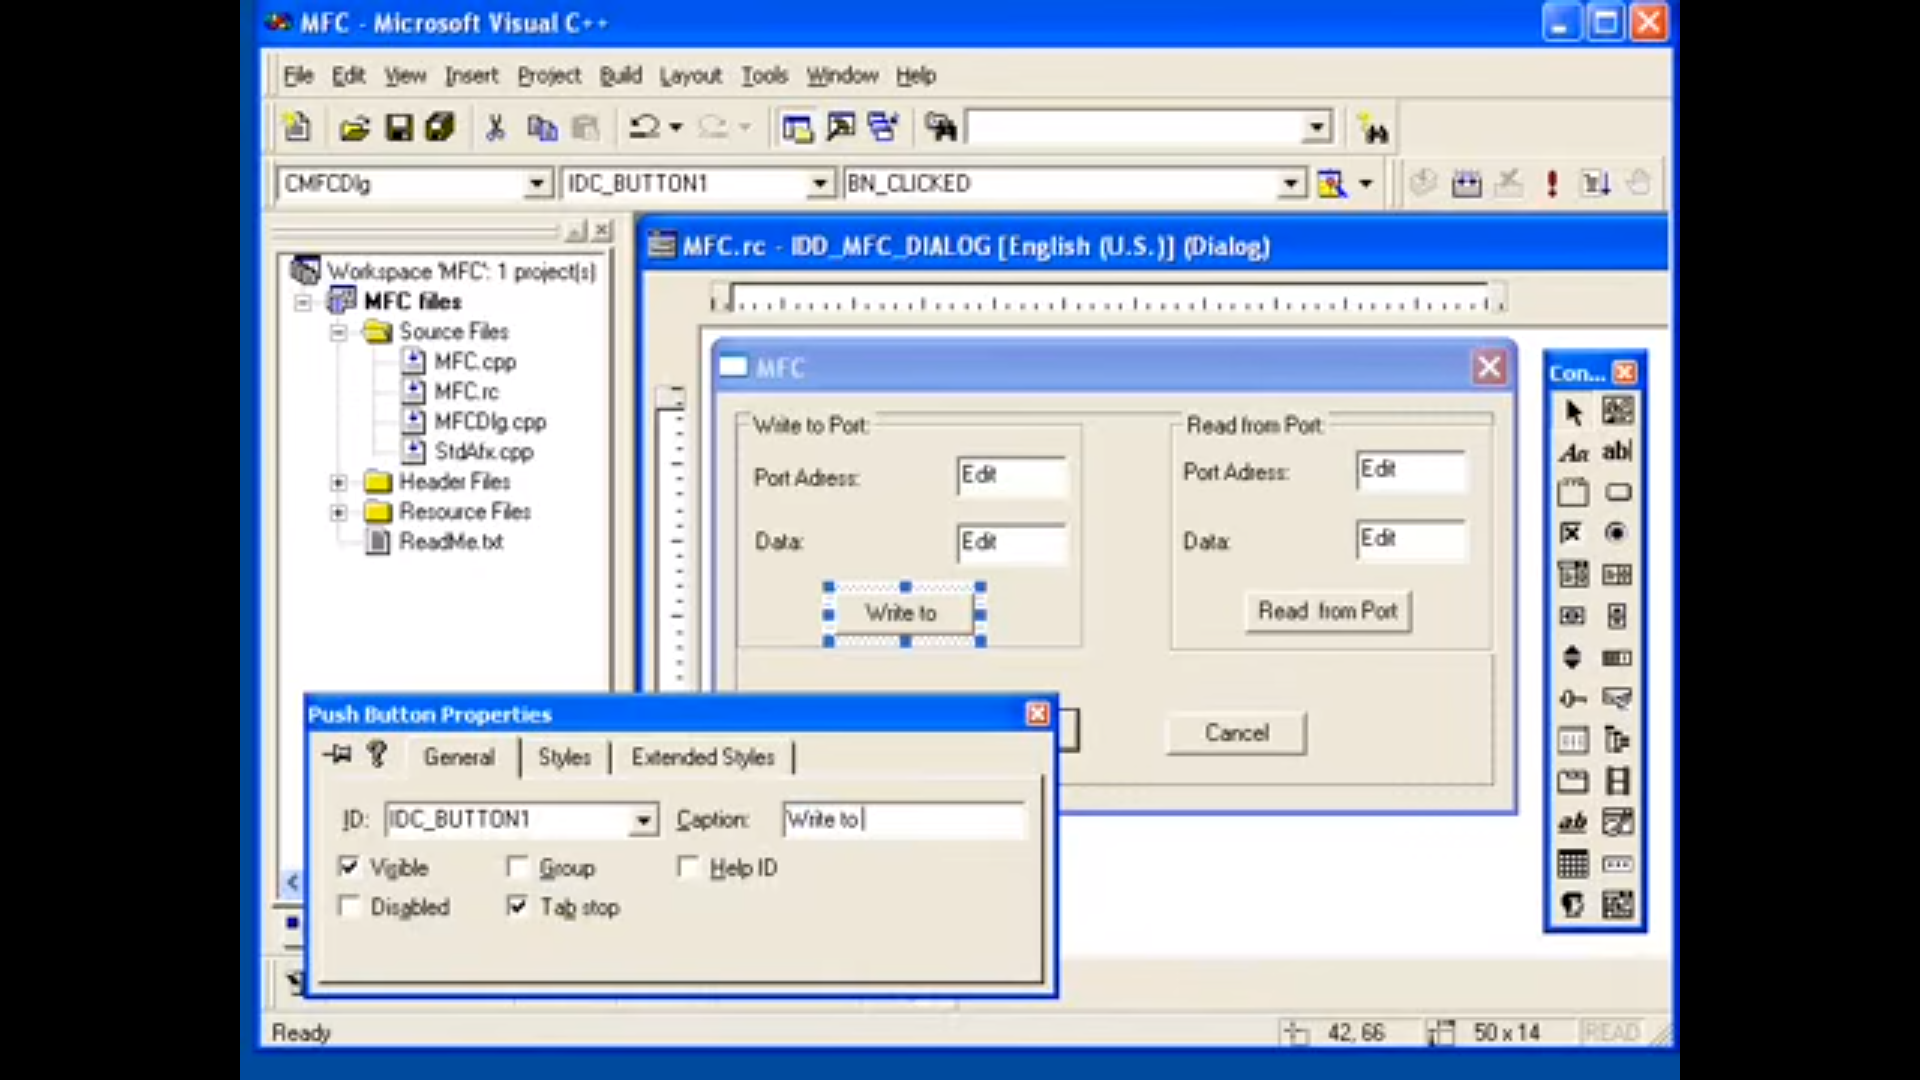Click the New Text File toolbar icon

pos(296,128)
